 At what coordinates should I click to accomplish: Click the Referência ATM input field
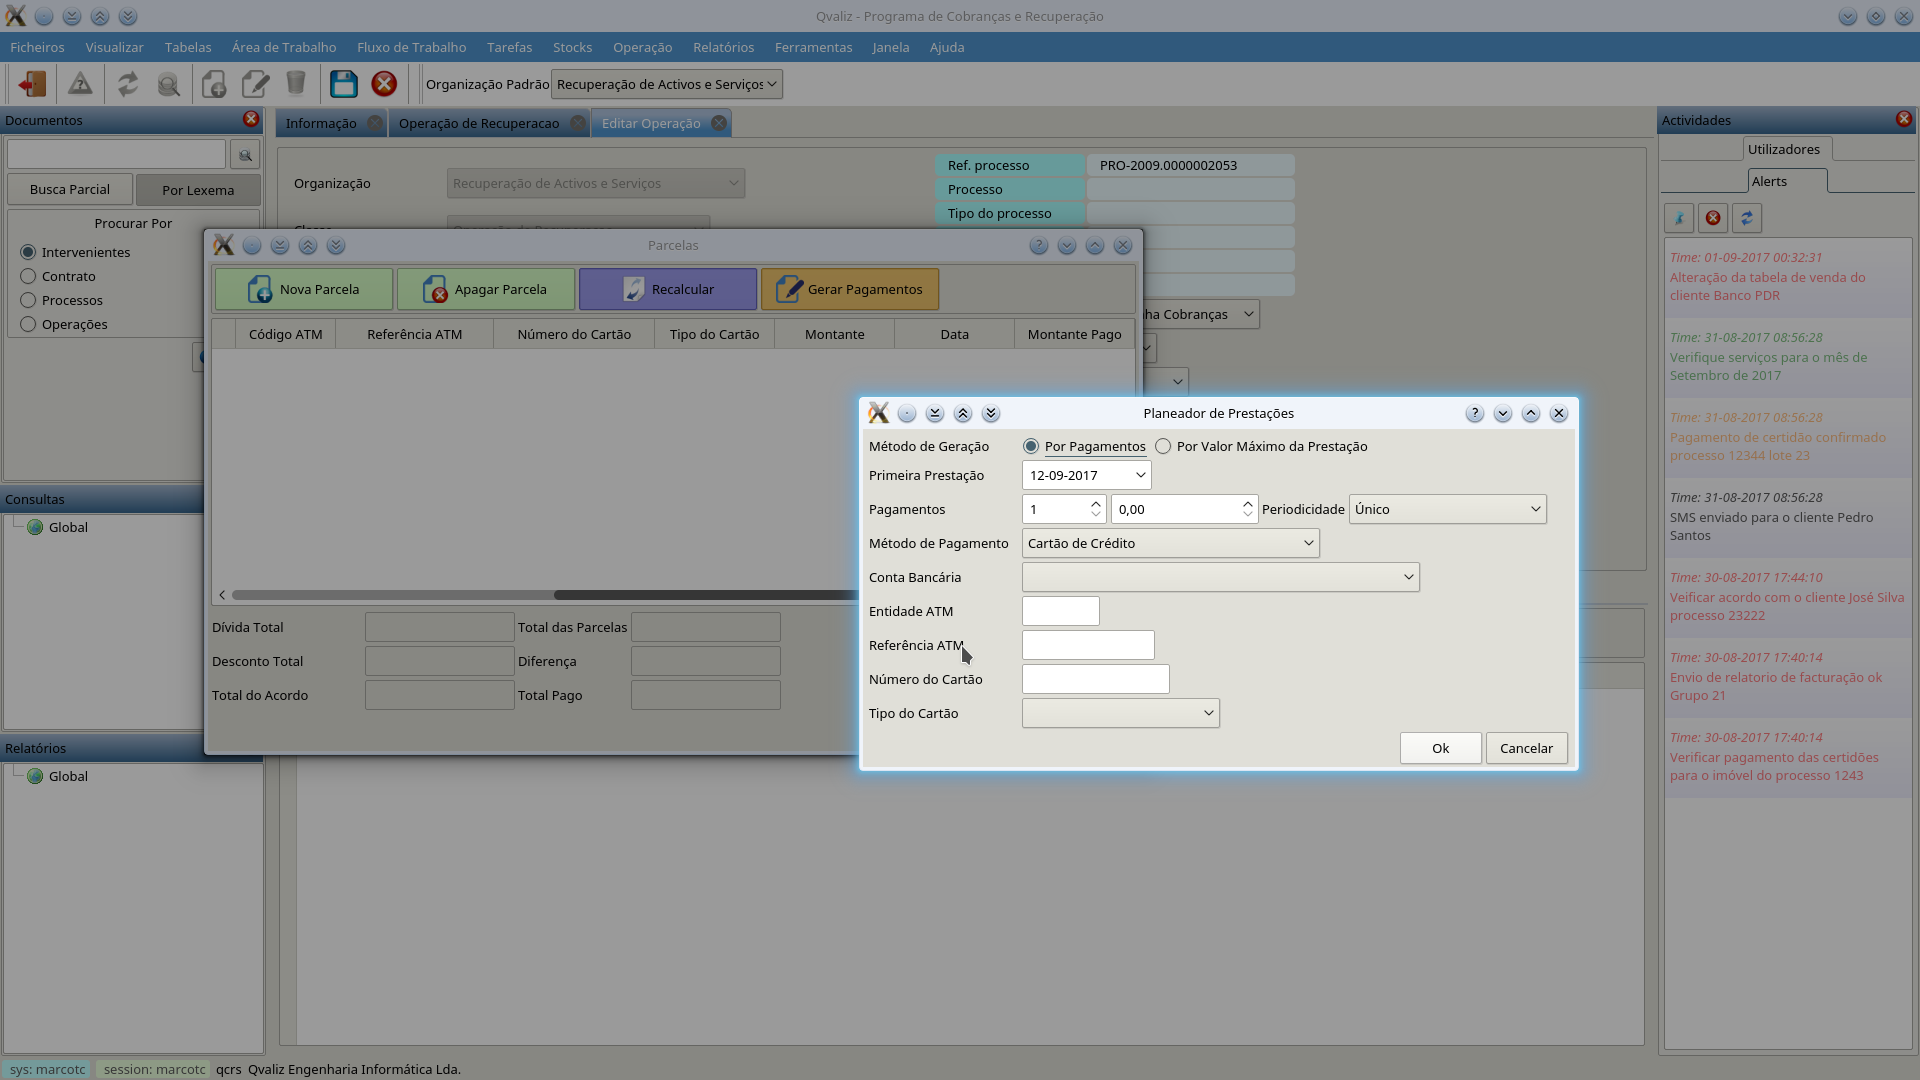pyautogui.click(x=1087, y=646)
